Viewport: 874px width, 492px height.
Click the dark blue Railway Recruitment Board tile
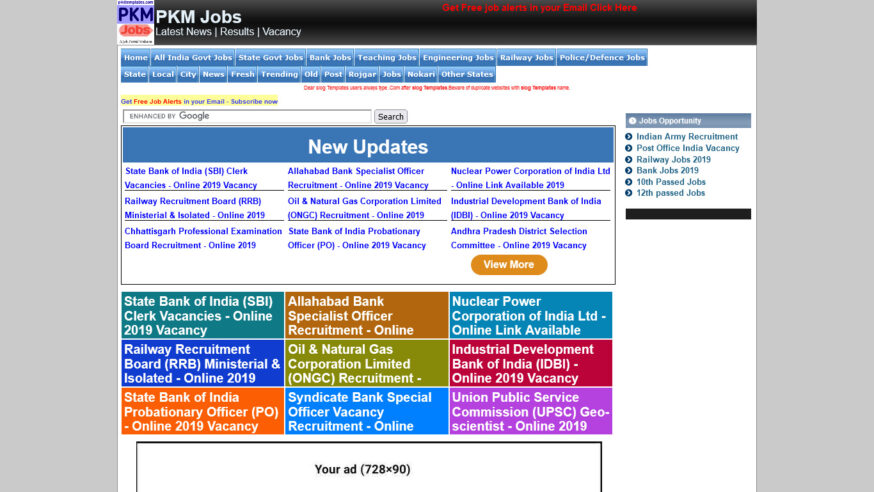203,363
